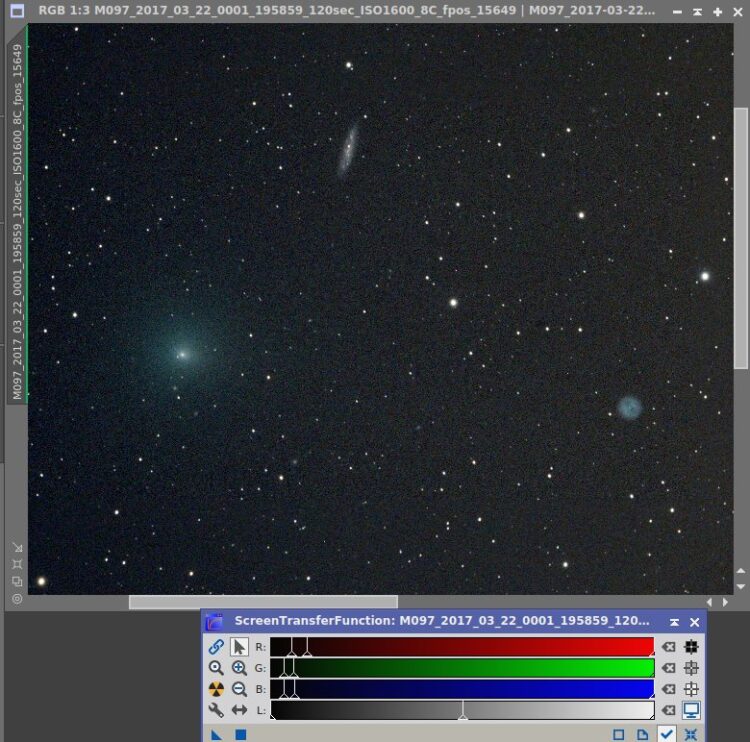Click the blue triangle new instance icon
750x742 pixels.
(x=216, y=735)
